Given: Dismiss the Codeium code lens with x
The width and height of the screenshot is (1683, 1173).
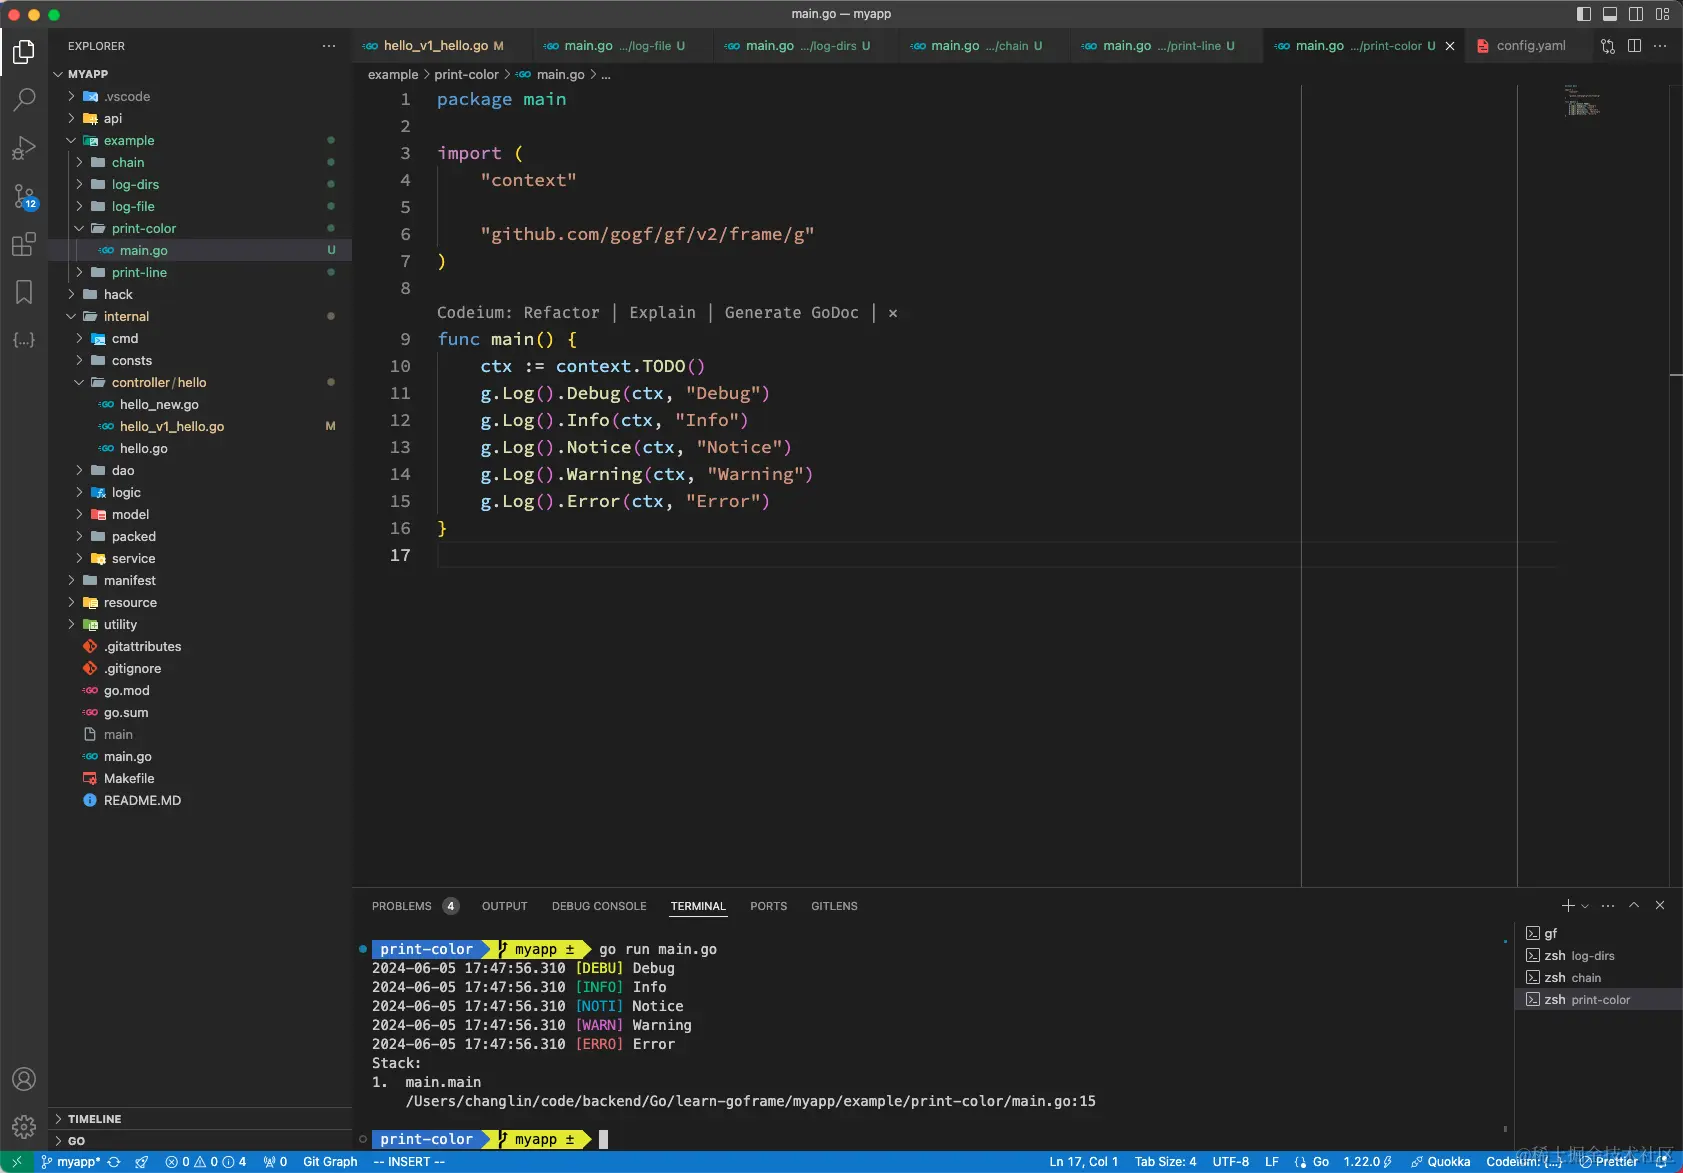Looking at the screenshot, I should pyautogui.click(x=893, y=313).
